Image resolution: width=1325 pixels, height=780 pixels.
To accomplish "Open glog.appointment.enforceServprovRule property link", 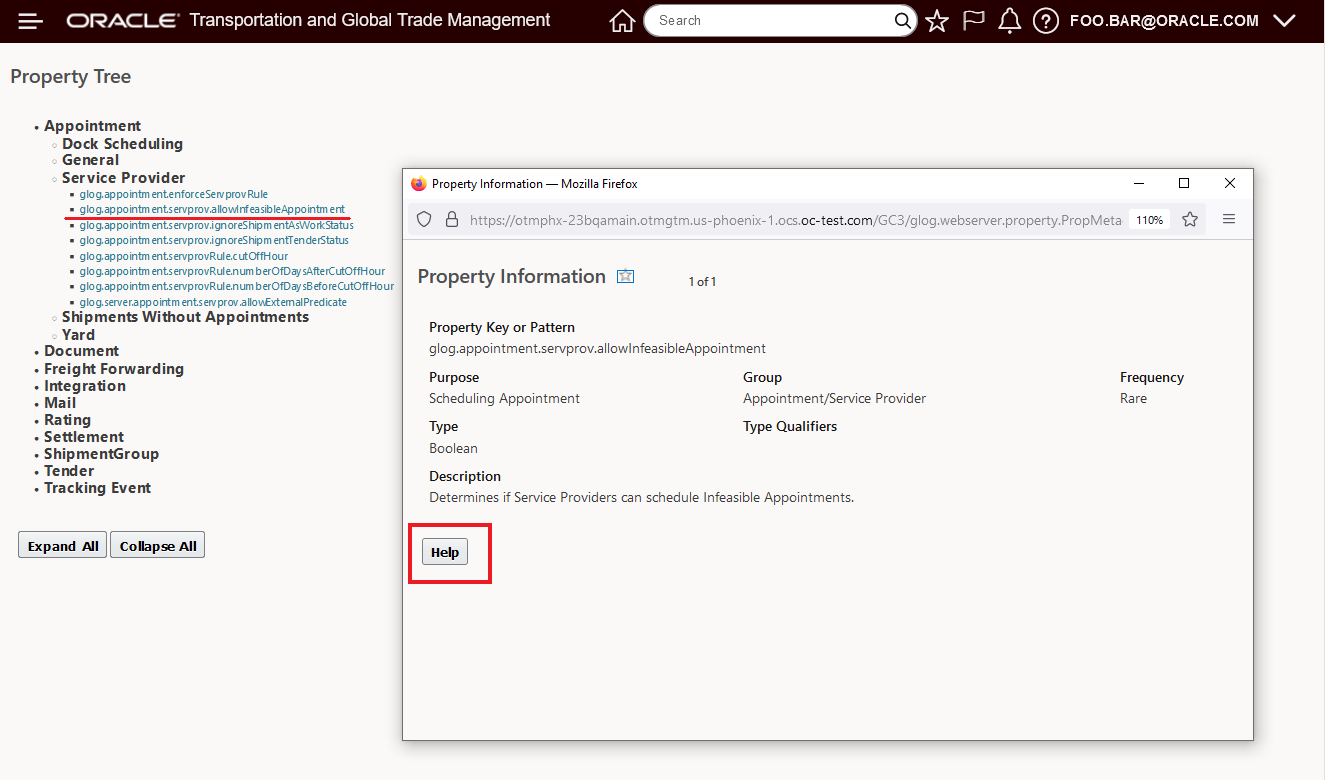I will coord(174,194).
